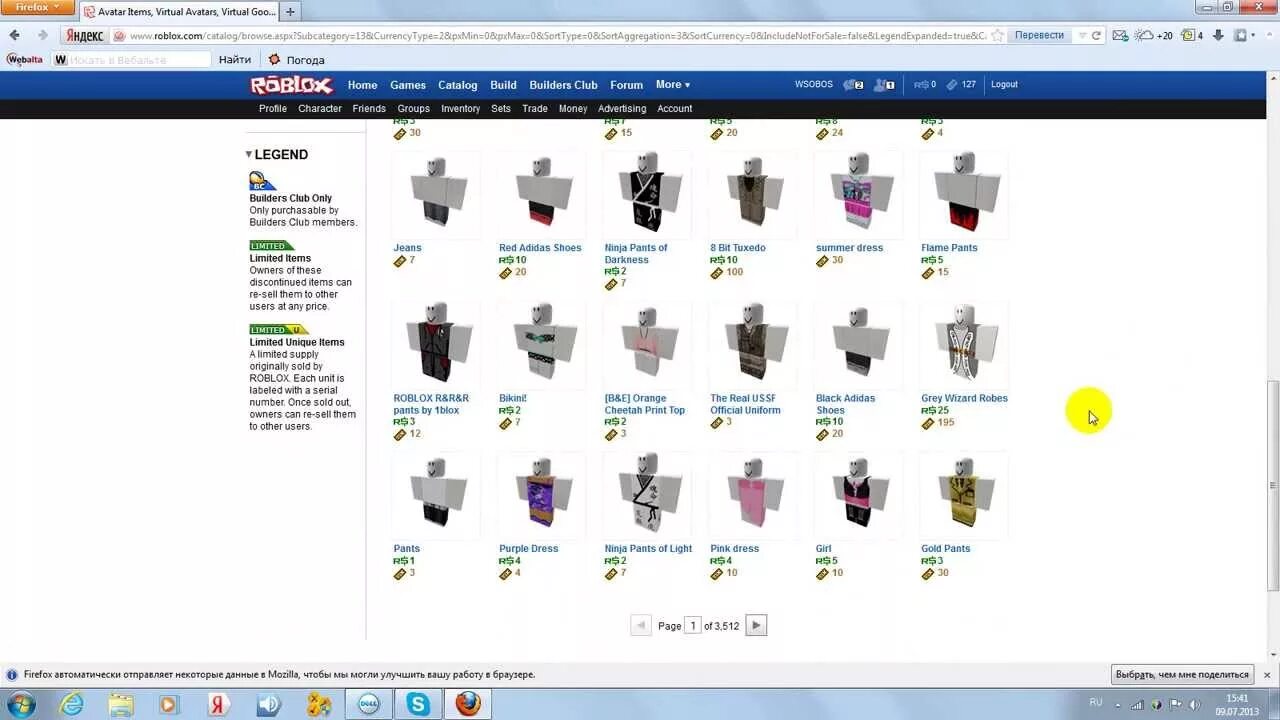Viewport: 1280px width, 720px height.
Task: Open Advertising in sub navigation
Action: [x=622, y=109]
